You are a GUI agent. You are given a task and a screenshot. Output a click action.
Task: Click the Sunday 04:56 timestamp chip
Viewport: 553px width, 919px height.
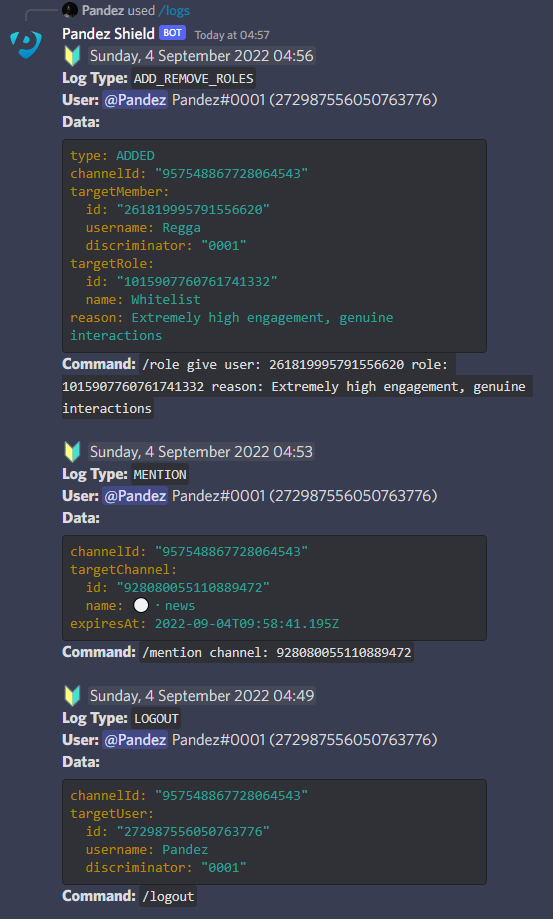pyautogui.click(x=202, y=56)
